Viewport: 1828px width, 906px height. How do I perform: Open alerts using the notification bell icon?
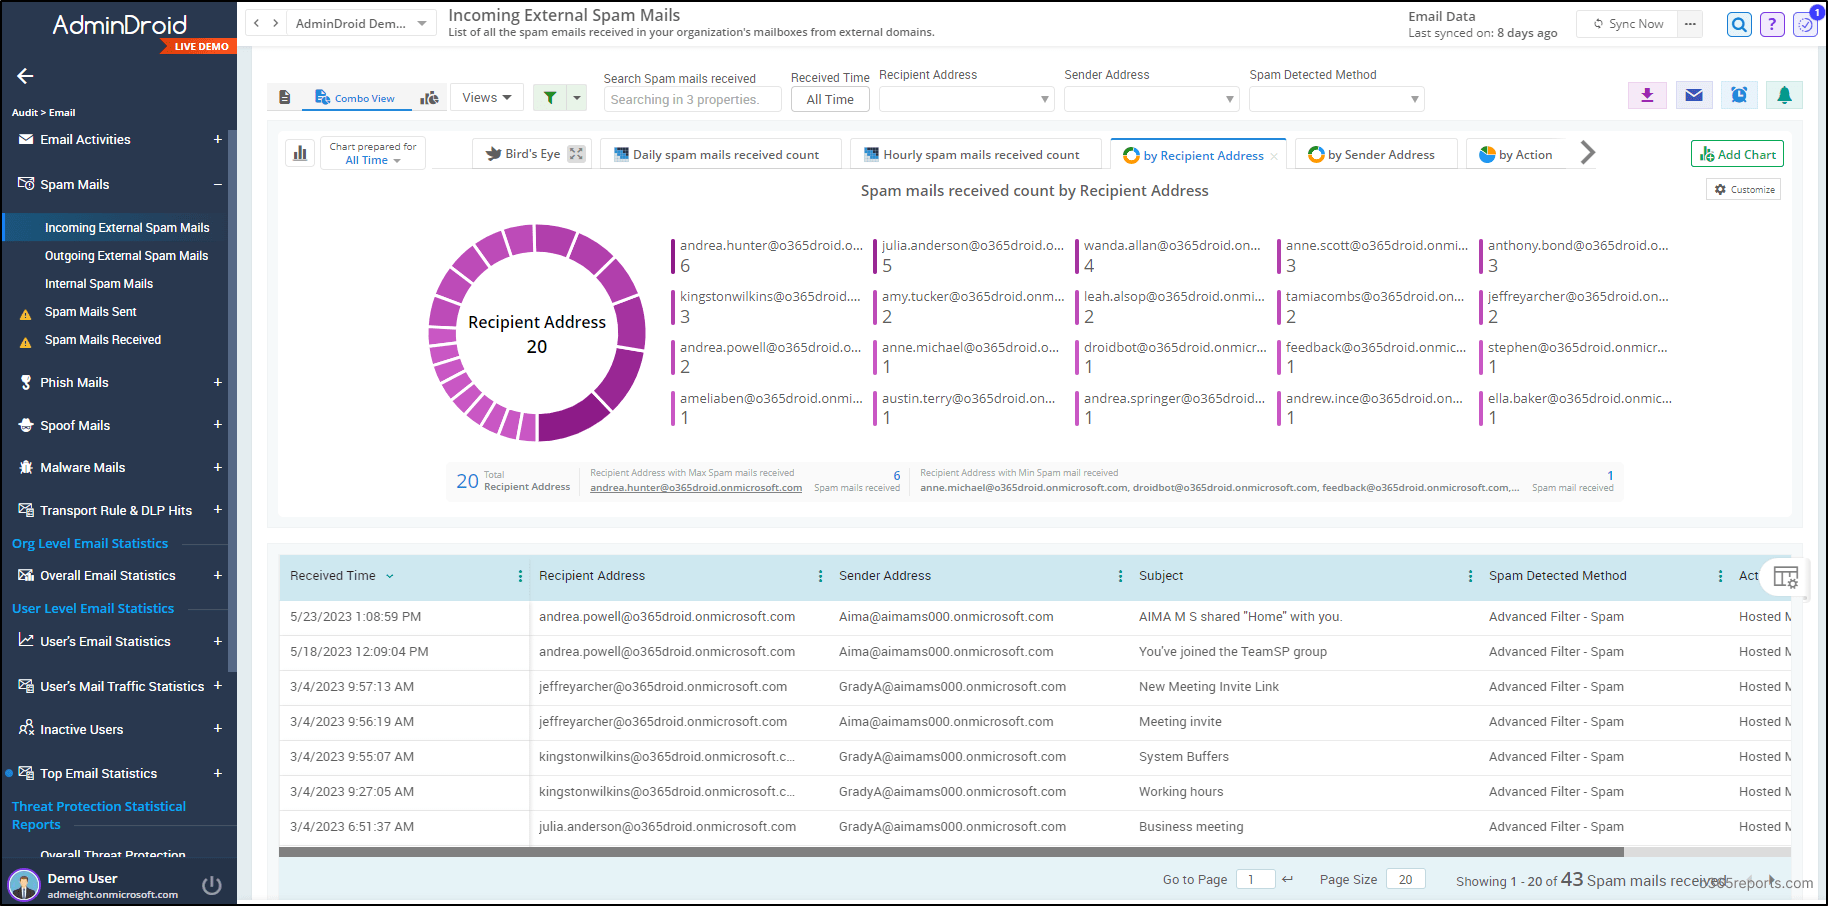pos(1785,95)
